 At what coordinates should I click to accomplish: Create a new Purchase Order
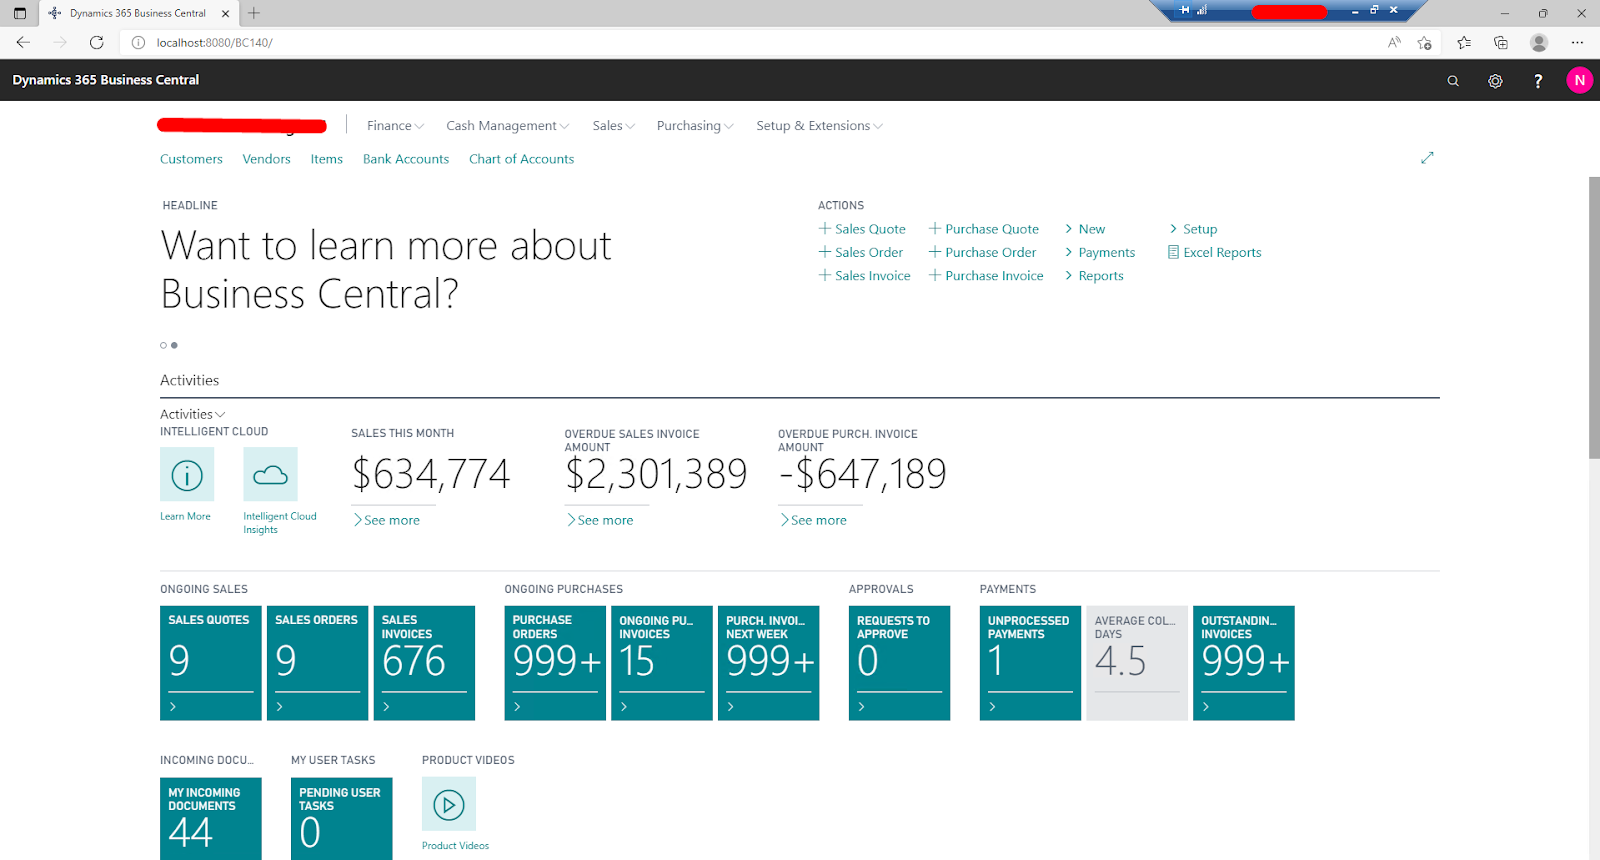983,252
